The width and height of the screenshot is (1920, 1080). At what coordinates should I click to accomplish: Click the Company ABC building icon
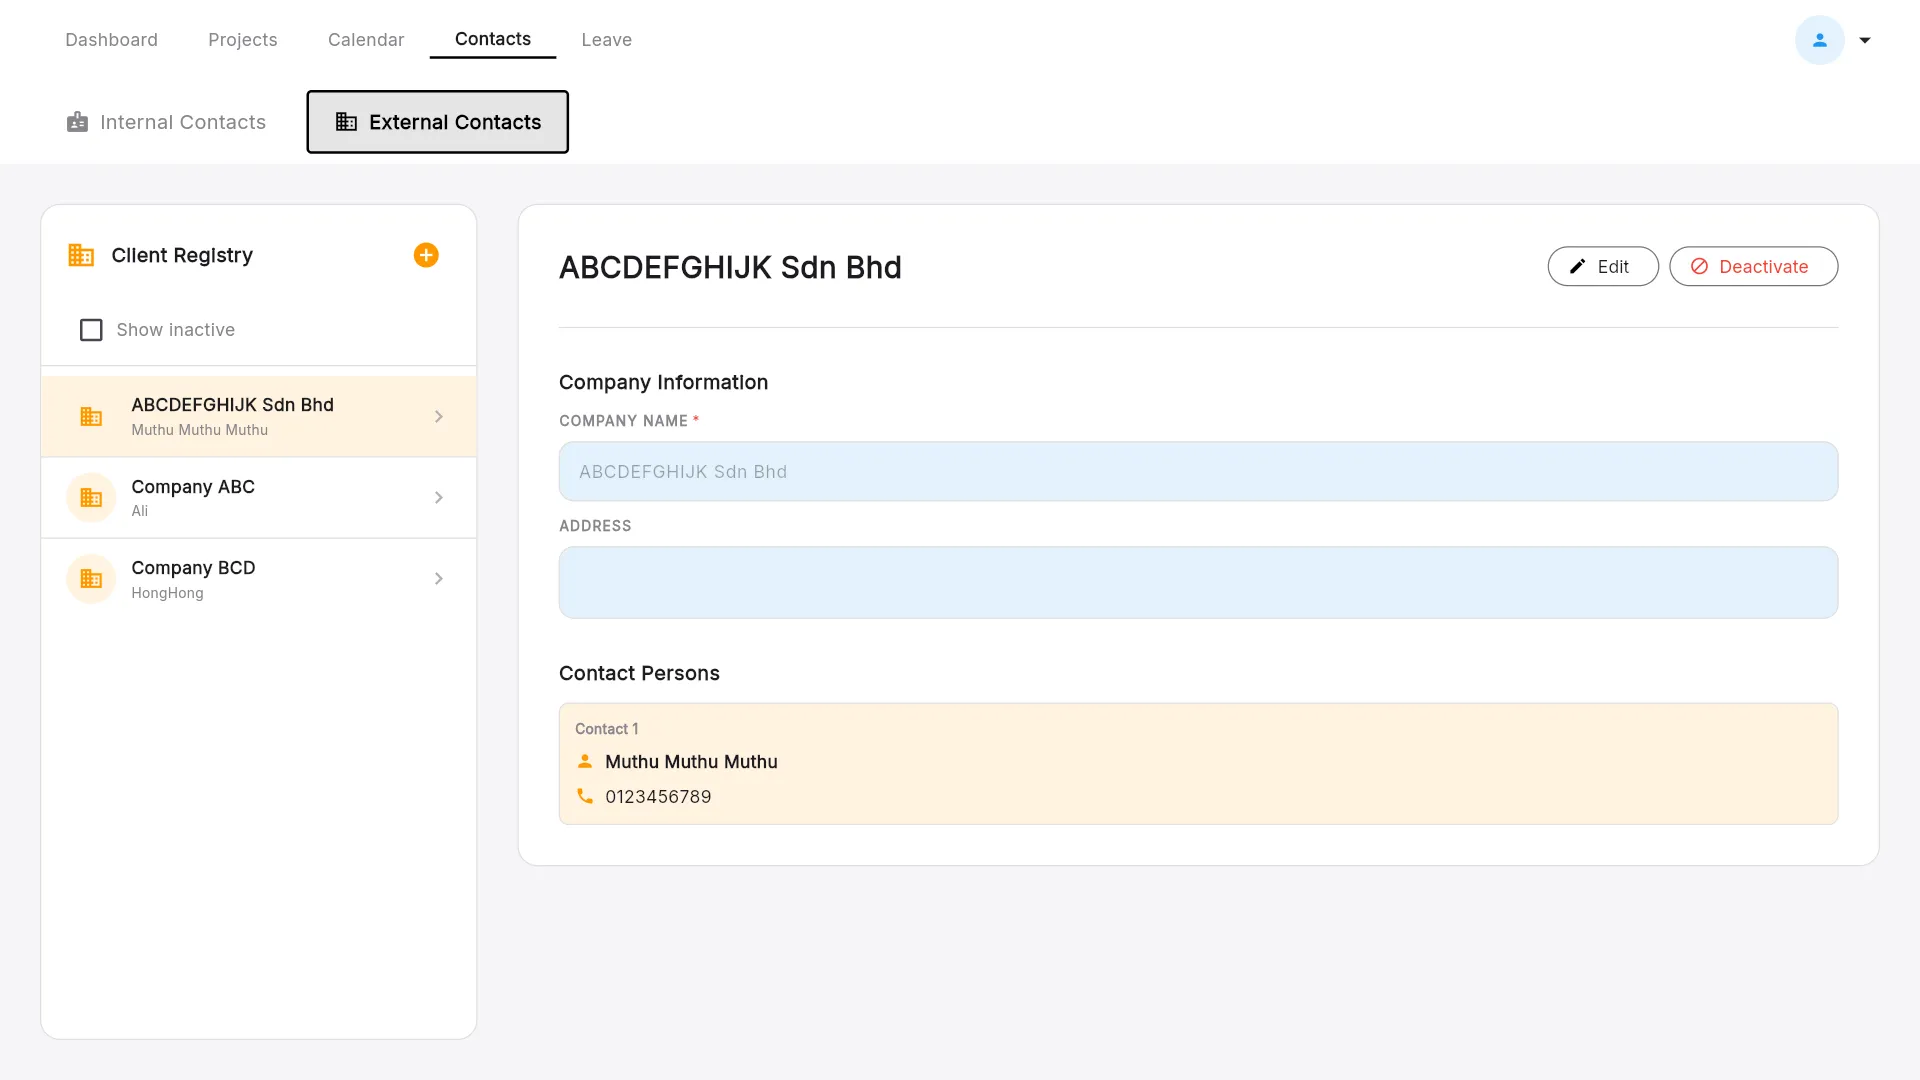(91, 498)
